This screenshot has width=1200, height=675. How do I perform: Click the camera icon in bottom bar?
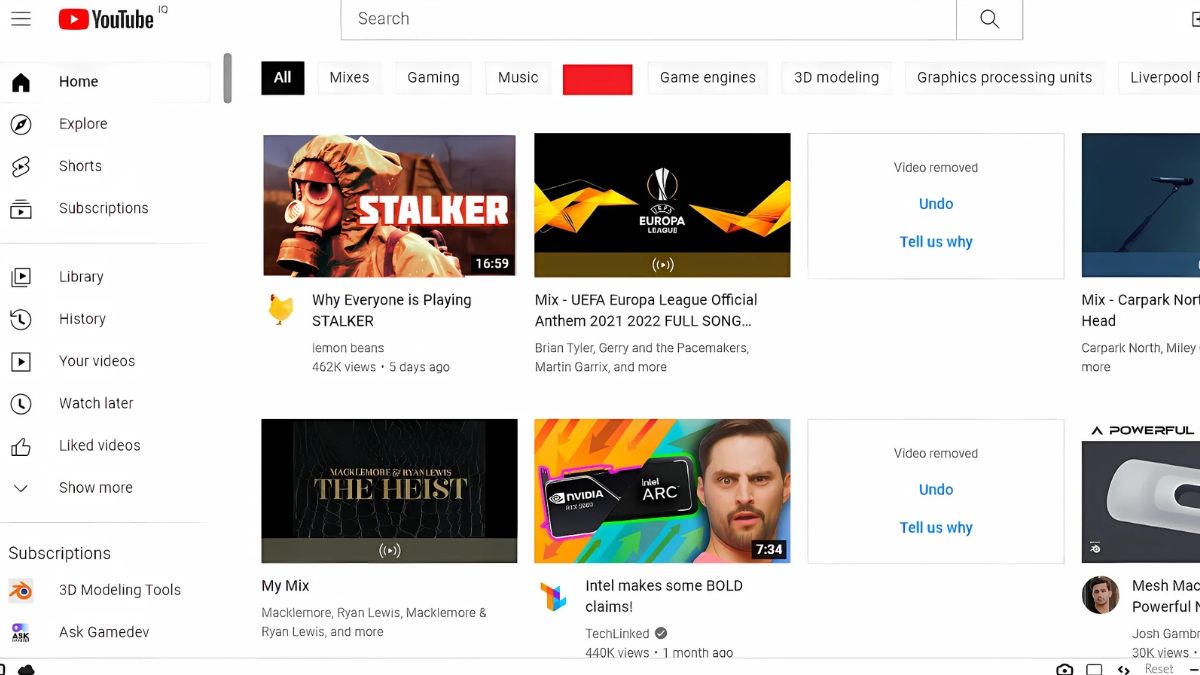(x=1065, y=669)
